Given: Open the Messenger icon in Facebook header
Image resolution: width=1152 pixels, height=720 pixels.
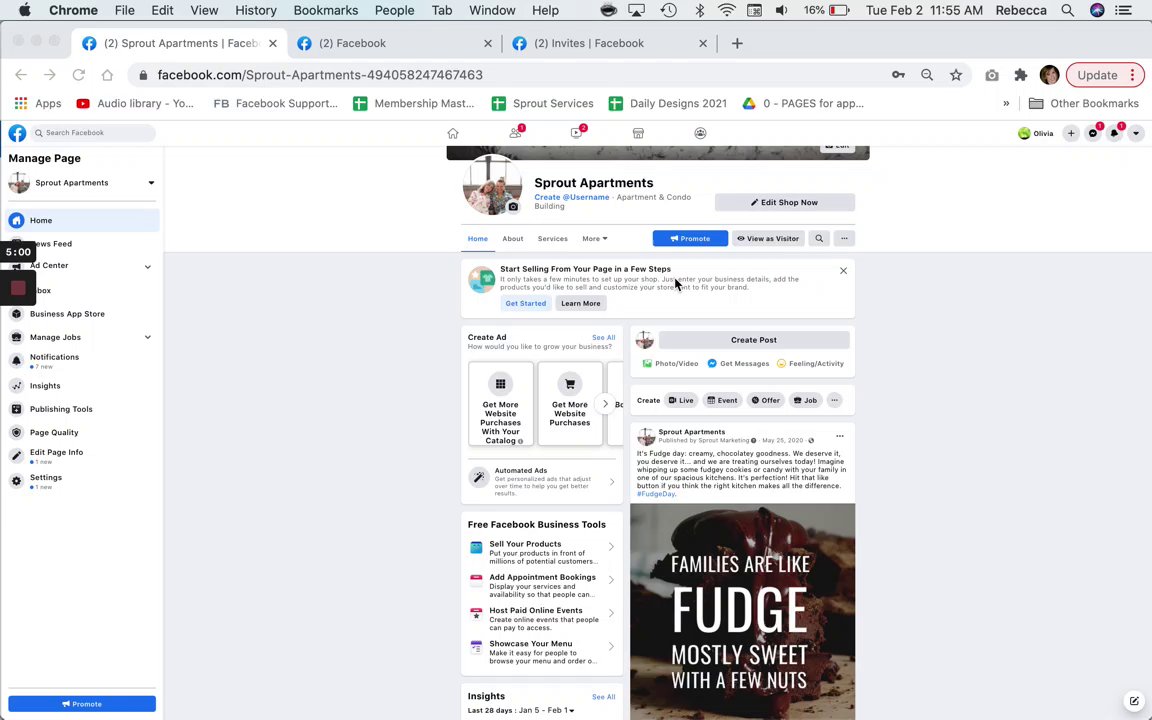Looking at the screenshot, I should 1092,133.
